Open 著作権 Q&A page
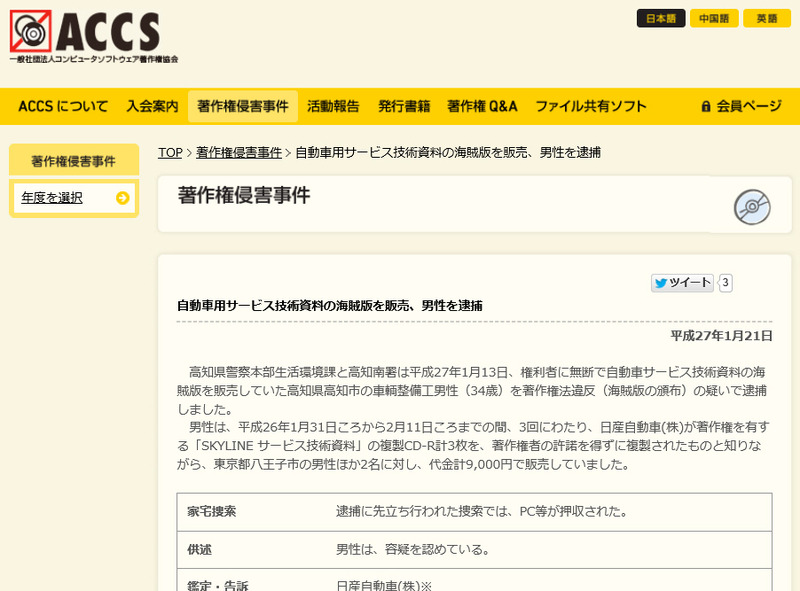This screenshot has height=591, width=800. pyautogui.click(x=482, y=106)
